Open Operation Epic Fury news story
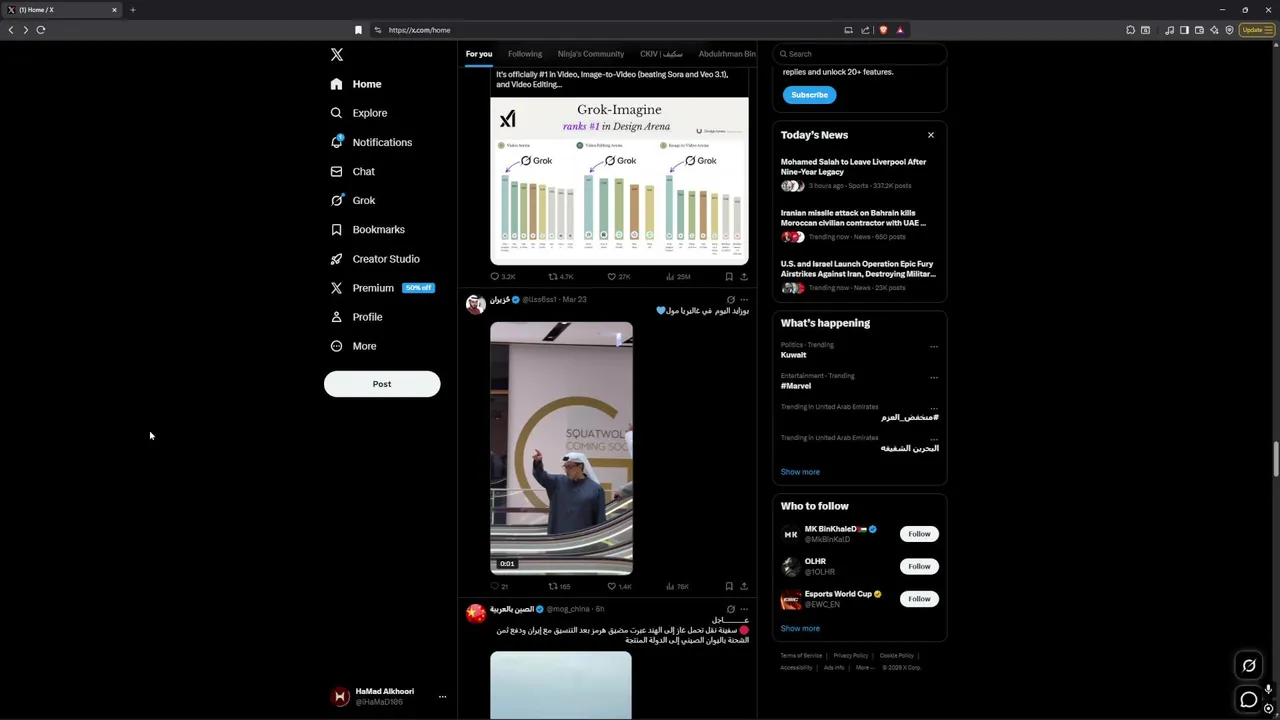The image size is (1280, 720). coord(859,275)
